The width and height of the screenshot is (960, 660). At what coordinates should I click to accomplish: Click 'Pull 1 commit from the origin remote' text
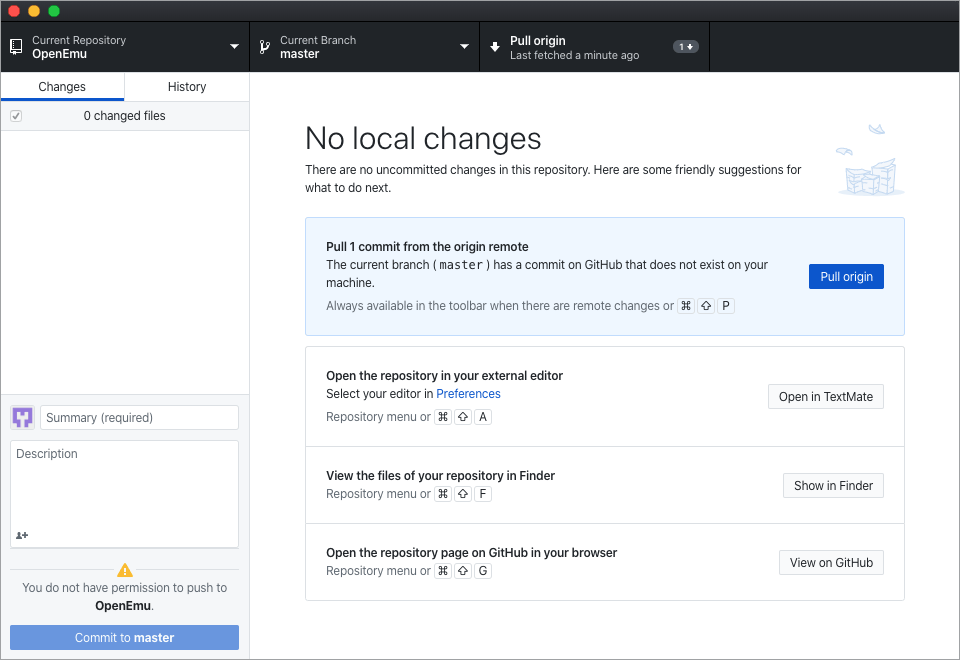click(x=427, y=247)
